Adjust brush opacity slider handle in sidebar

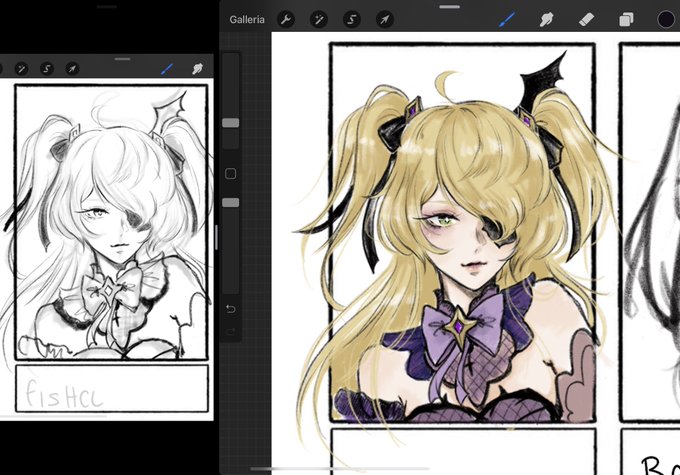pos(231,202)
